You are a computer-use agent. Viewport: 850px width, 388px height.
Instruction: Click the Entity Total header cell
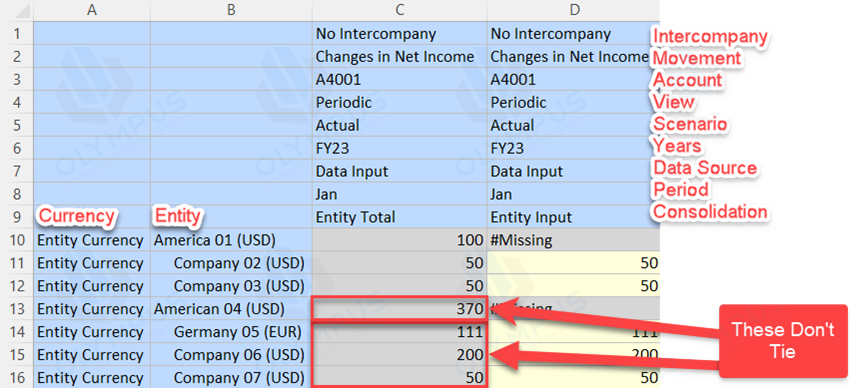400,217
